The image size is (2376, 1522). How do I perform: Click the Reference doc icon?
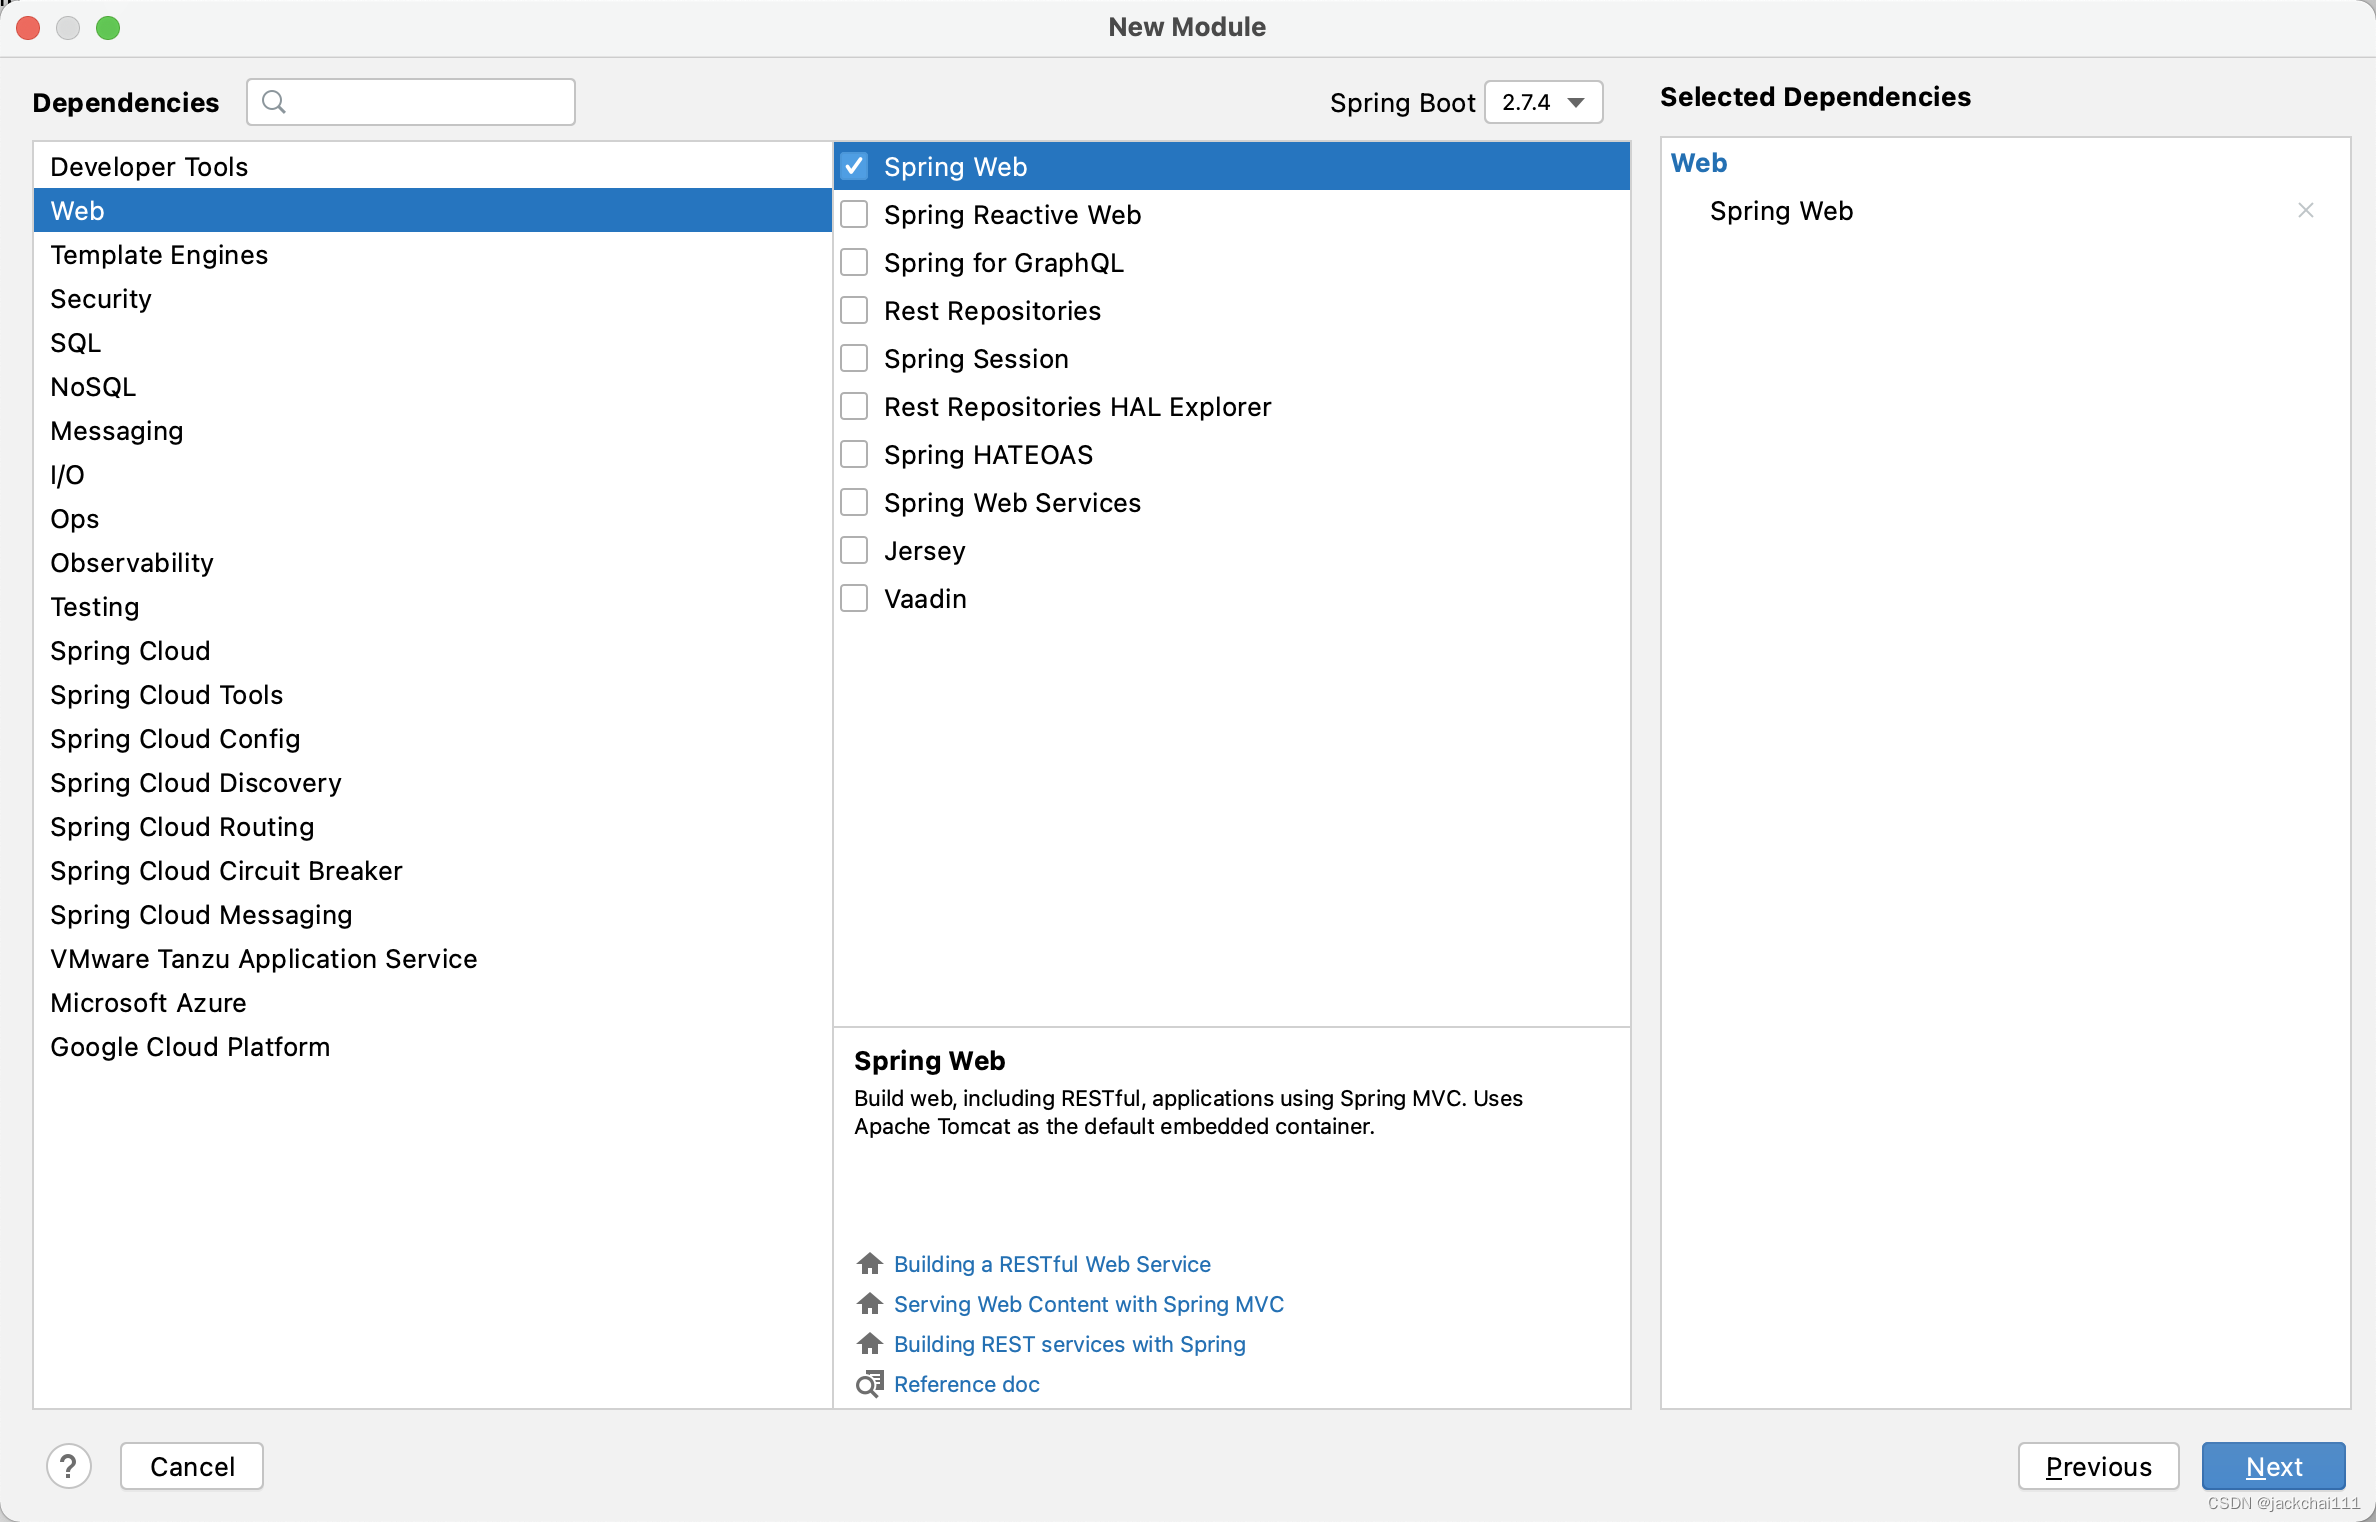(x=870, y=1384)
